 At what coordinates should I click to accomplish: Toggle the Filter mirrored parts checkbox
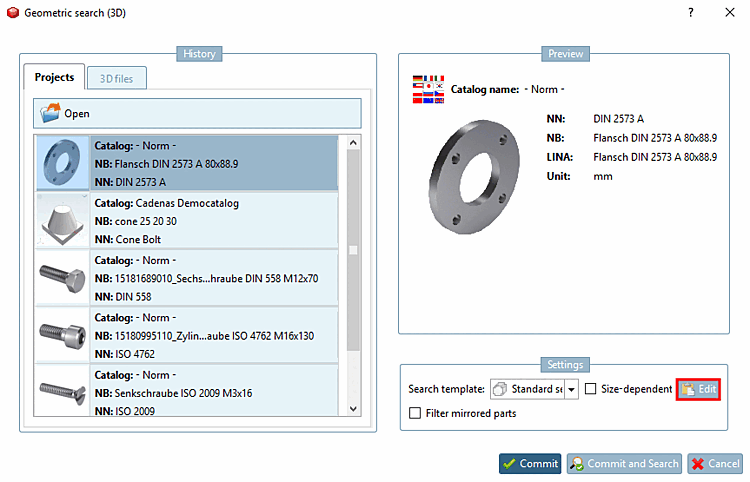pyautogui.click(x=415, y=413)
